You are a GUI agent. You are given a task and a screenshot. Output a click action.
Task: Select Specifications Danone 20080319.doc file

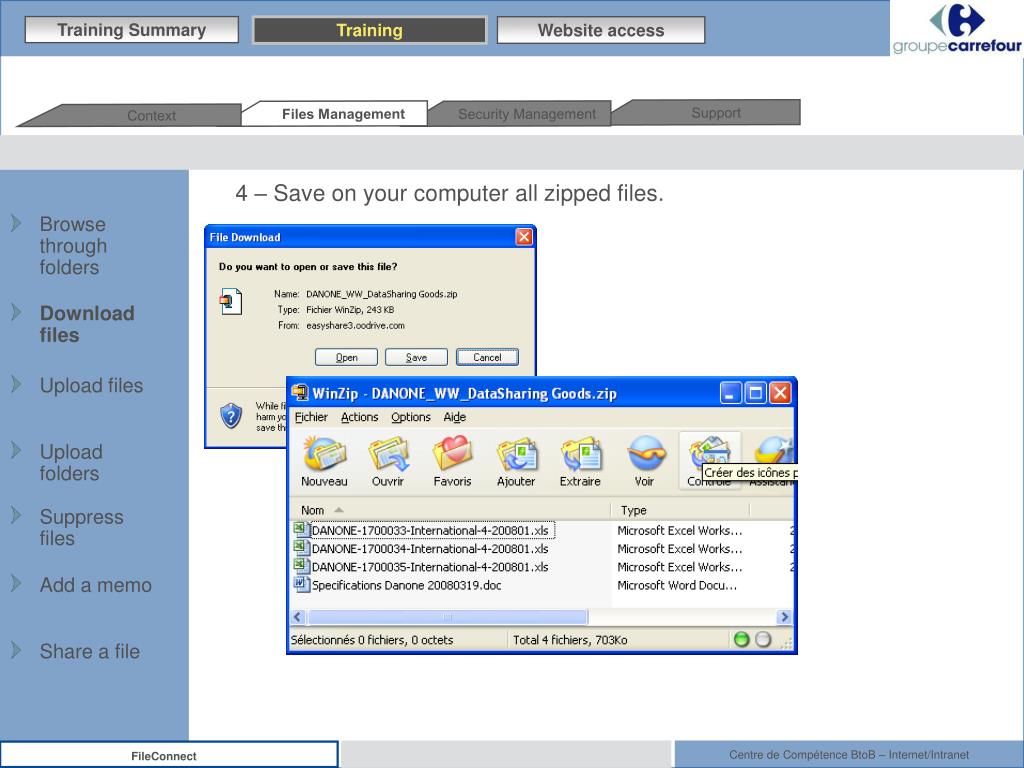point(406,585)
